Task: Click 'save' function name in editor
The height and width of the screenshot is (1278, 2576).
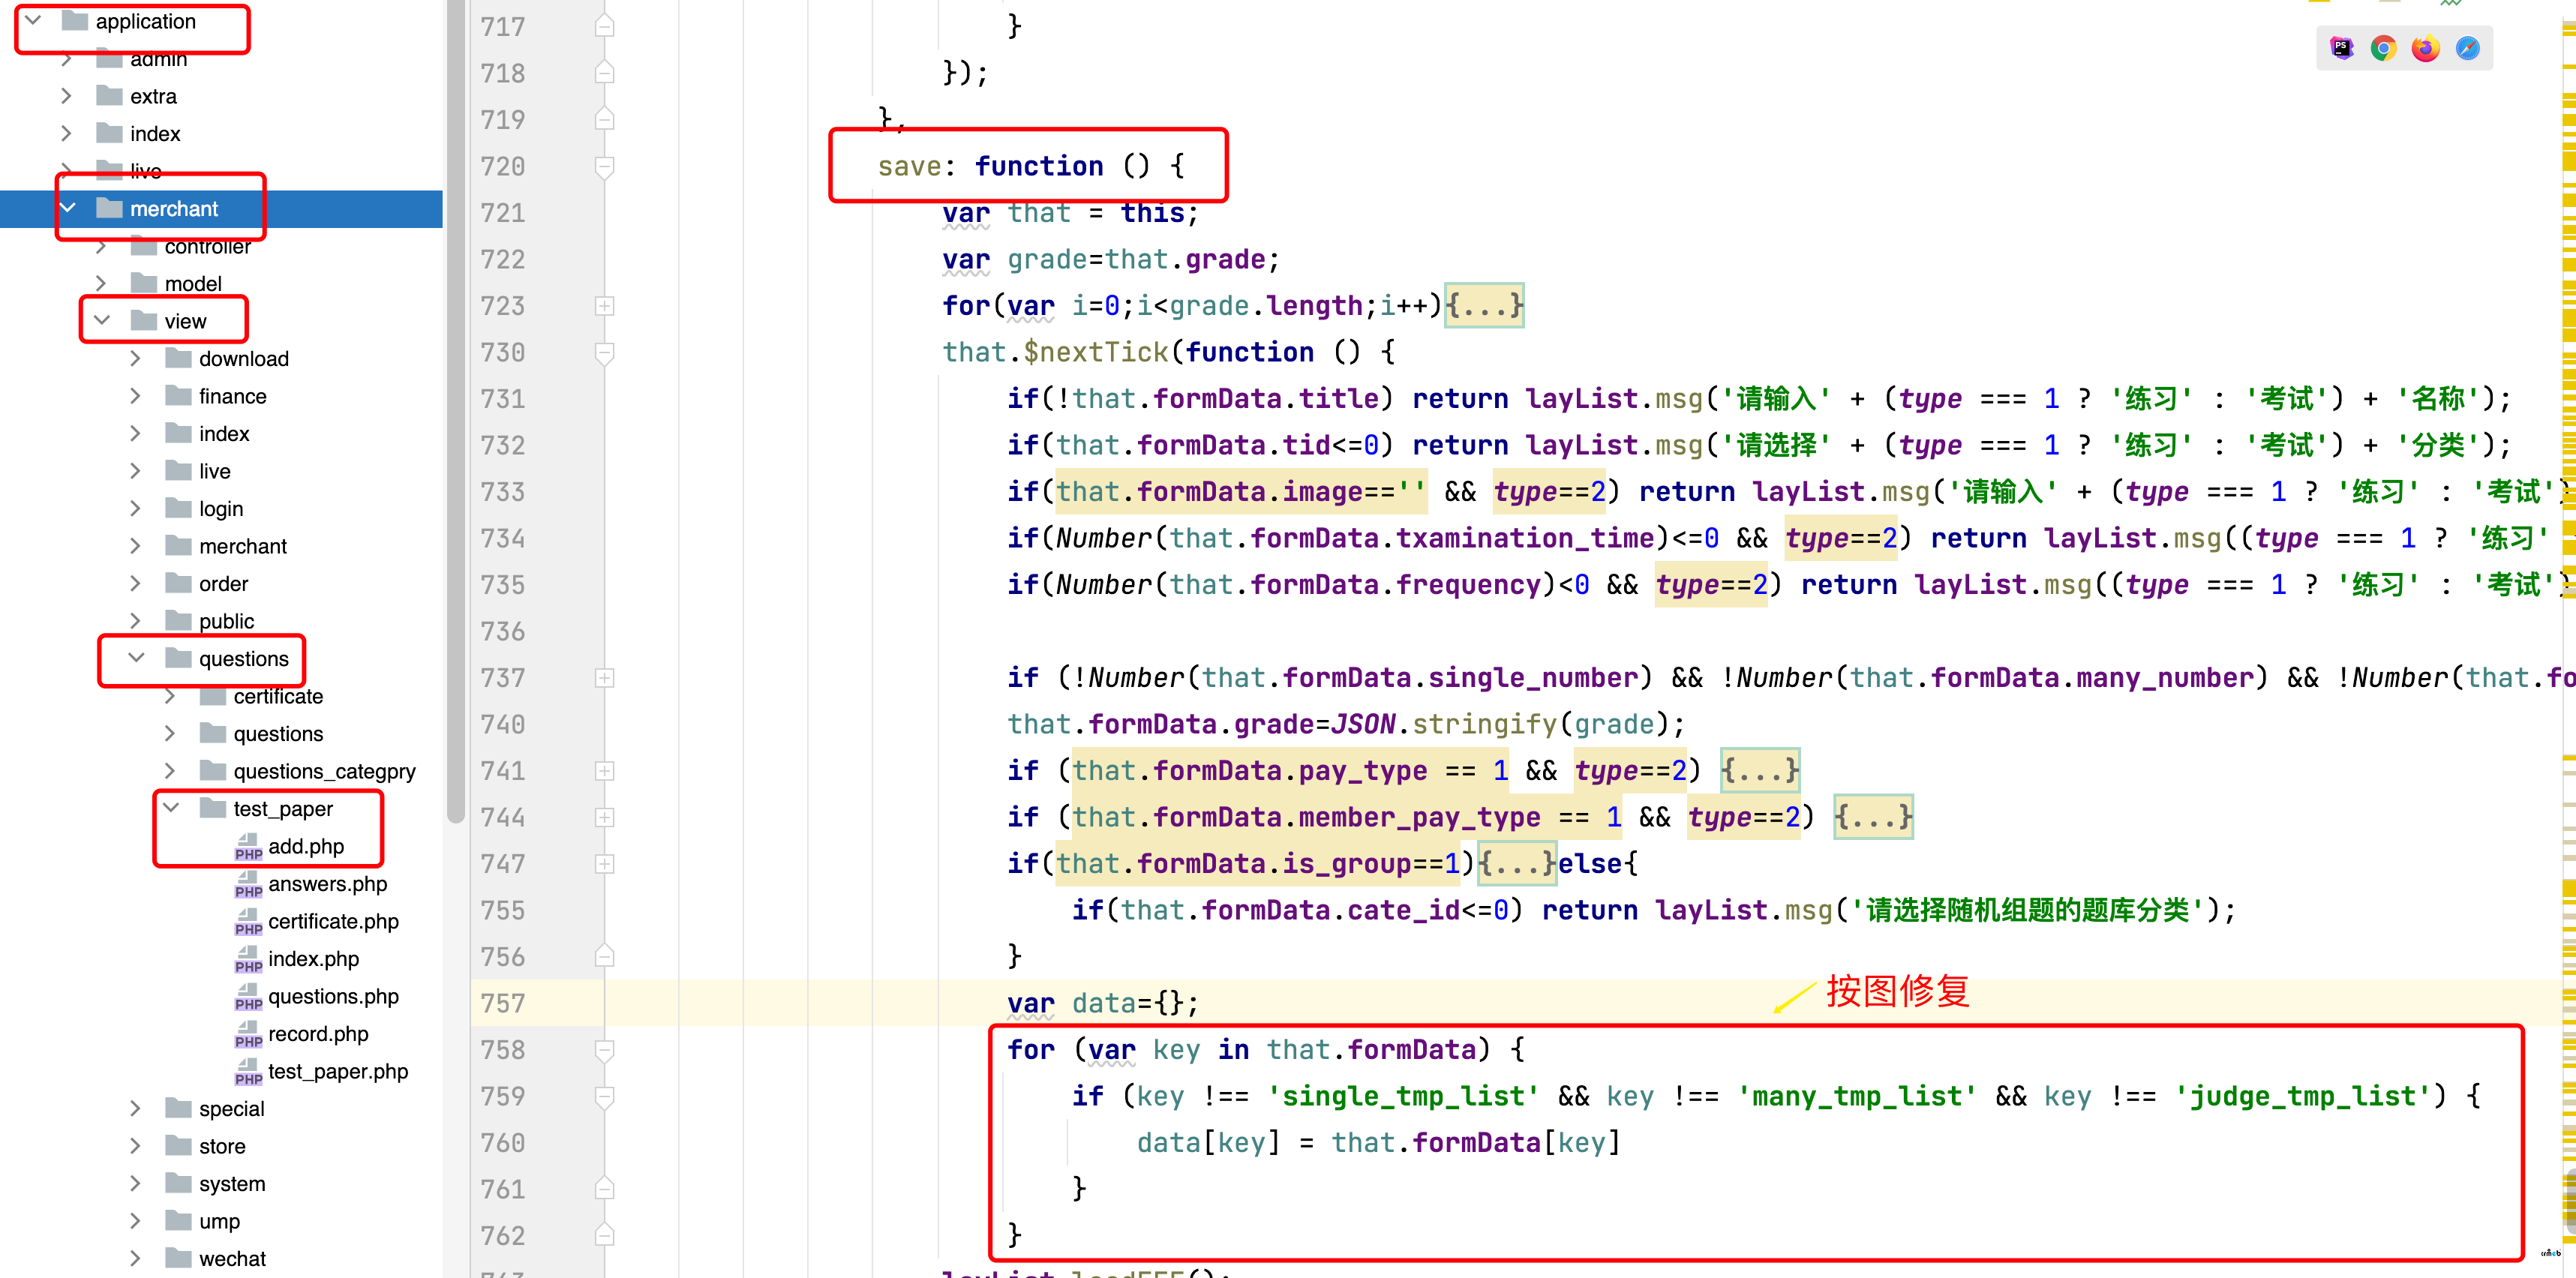Action: coord(909,166)
